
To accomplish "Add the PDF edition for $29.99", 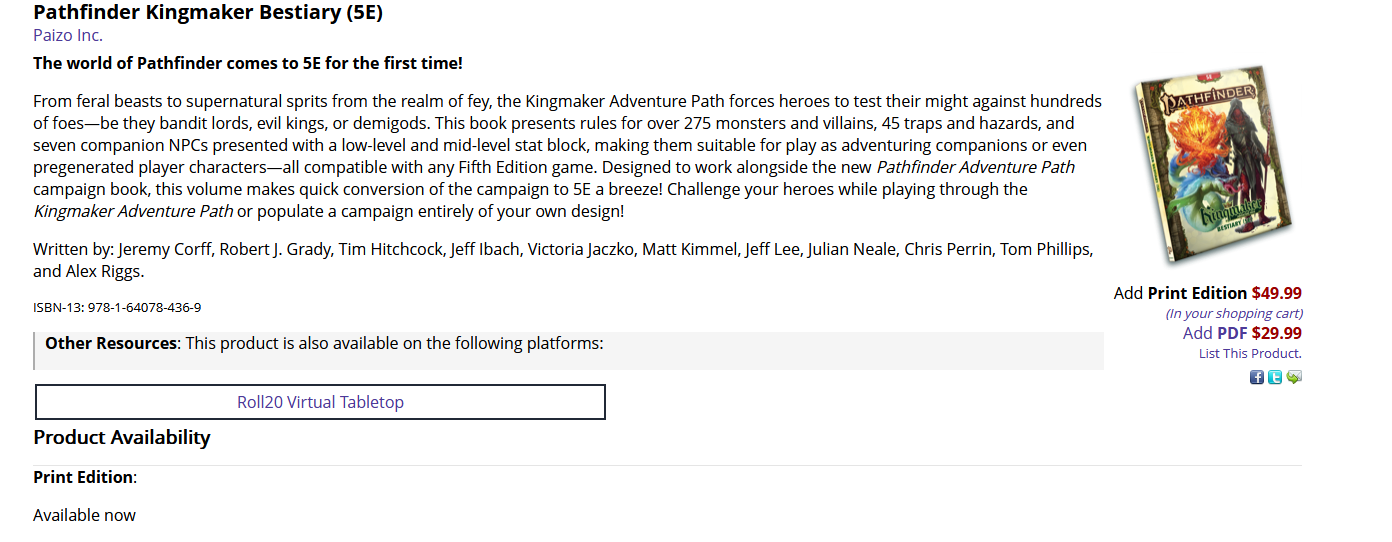I will tap(1242, 333).
